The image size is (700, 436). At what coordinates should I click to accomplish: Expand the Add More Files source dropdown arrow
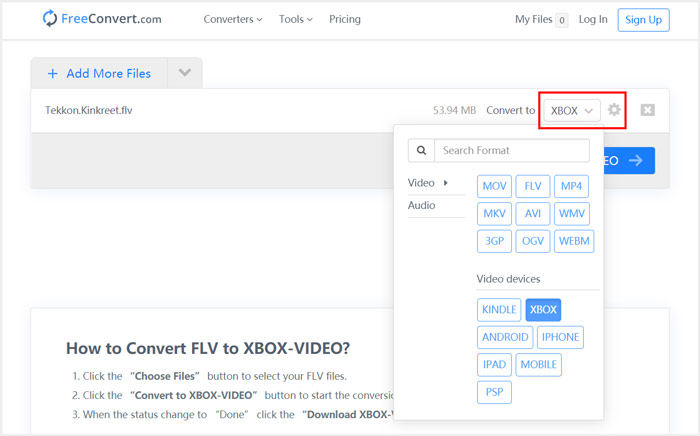[x=185, y=73]
